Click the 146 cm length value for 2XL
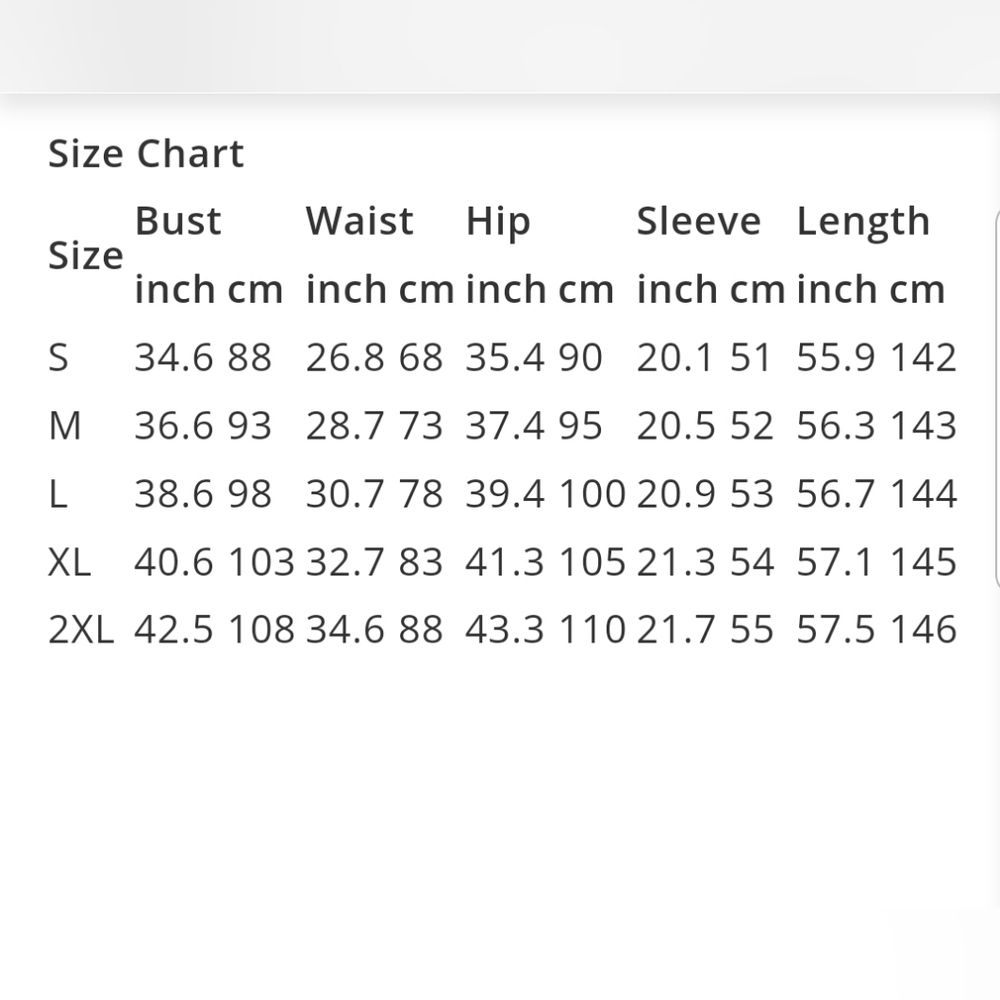The height and width of the screenshot is (1000, 1000). point(923,630)
